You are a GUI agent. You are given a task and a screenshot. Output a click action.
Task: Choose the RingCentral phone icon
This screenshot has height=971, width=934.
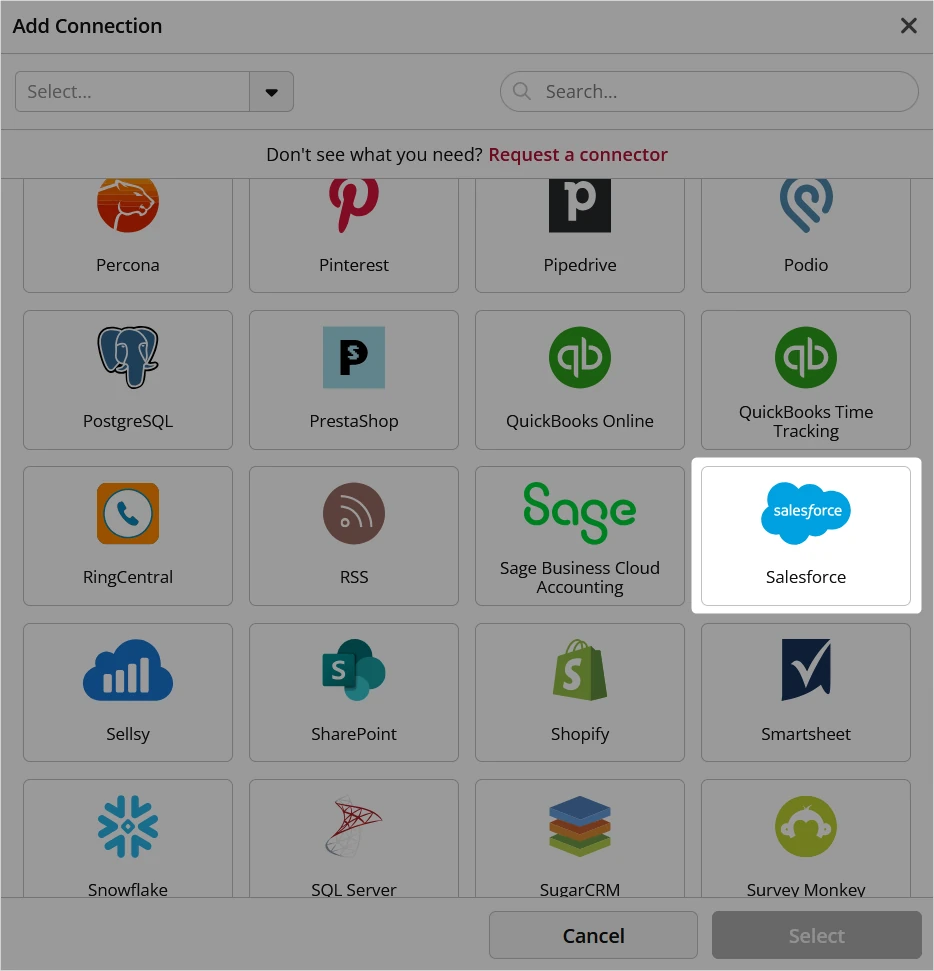(128, 513)
